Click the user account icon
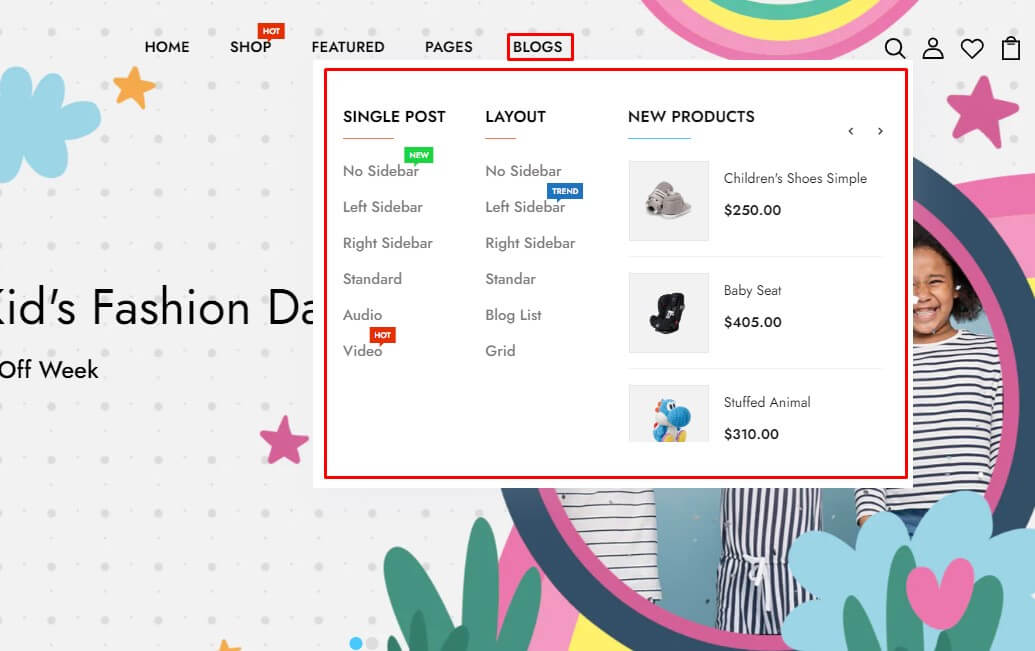The width and height of the screenshot is (1035, 651). [933, 48]
